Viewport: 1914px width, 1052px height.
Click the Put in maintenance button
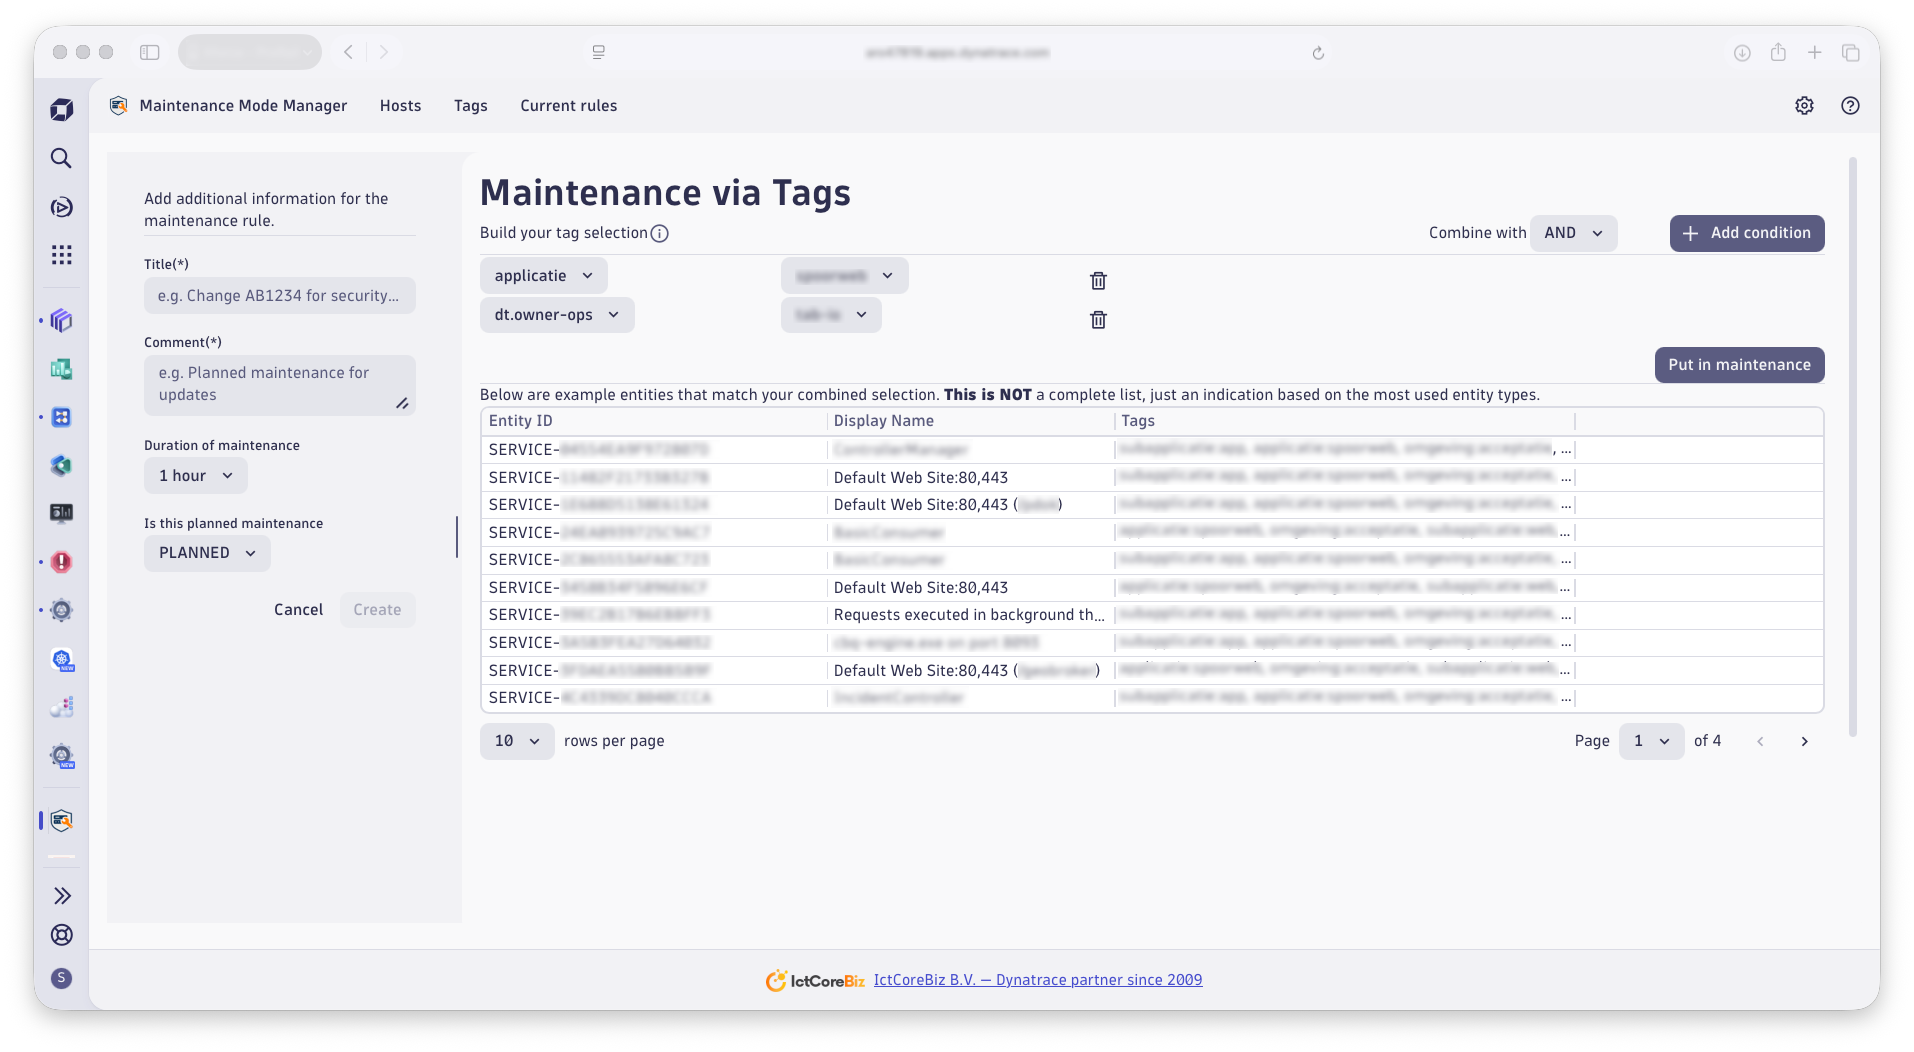pos(1739,364)
